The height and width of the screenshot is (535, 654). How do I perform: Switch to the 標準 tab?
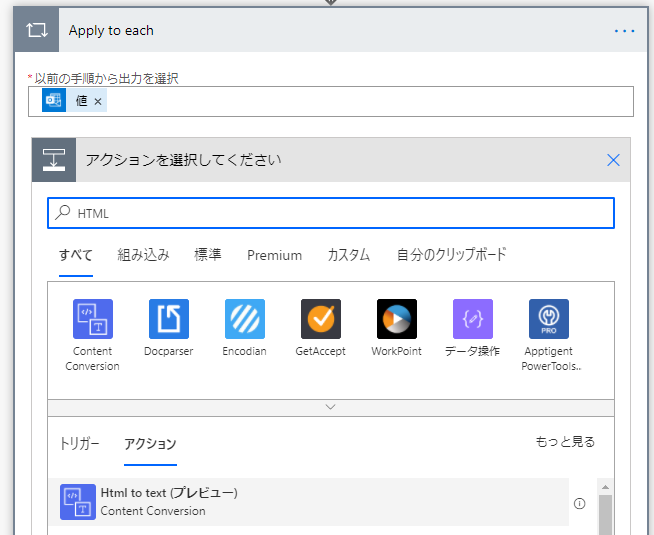208,255
